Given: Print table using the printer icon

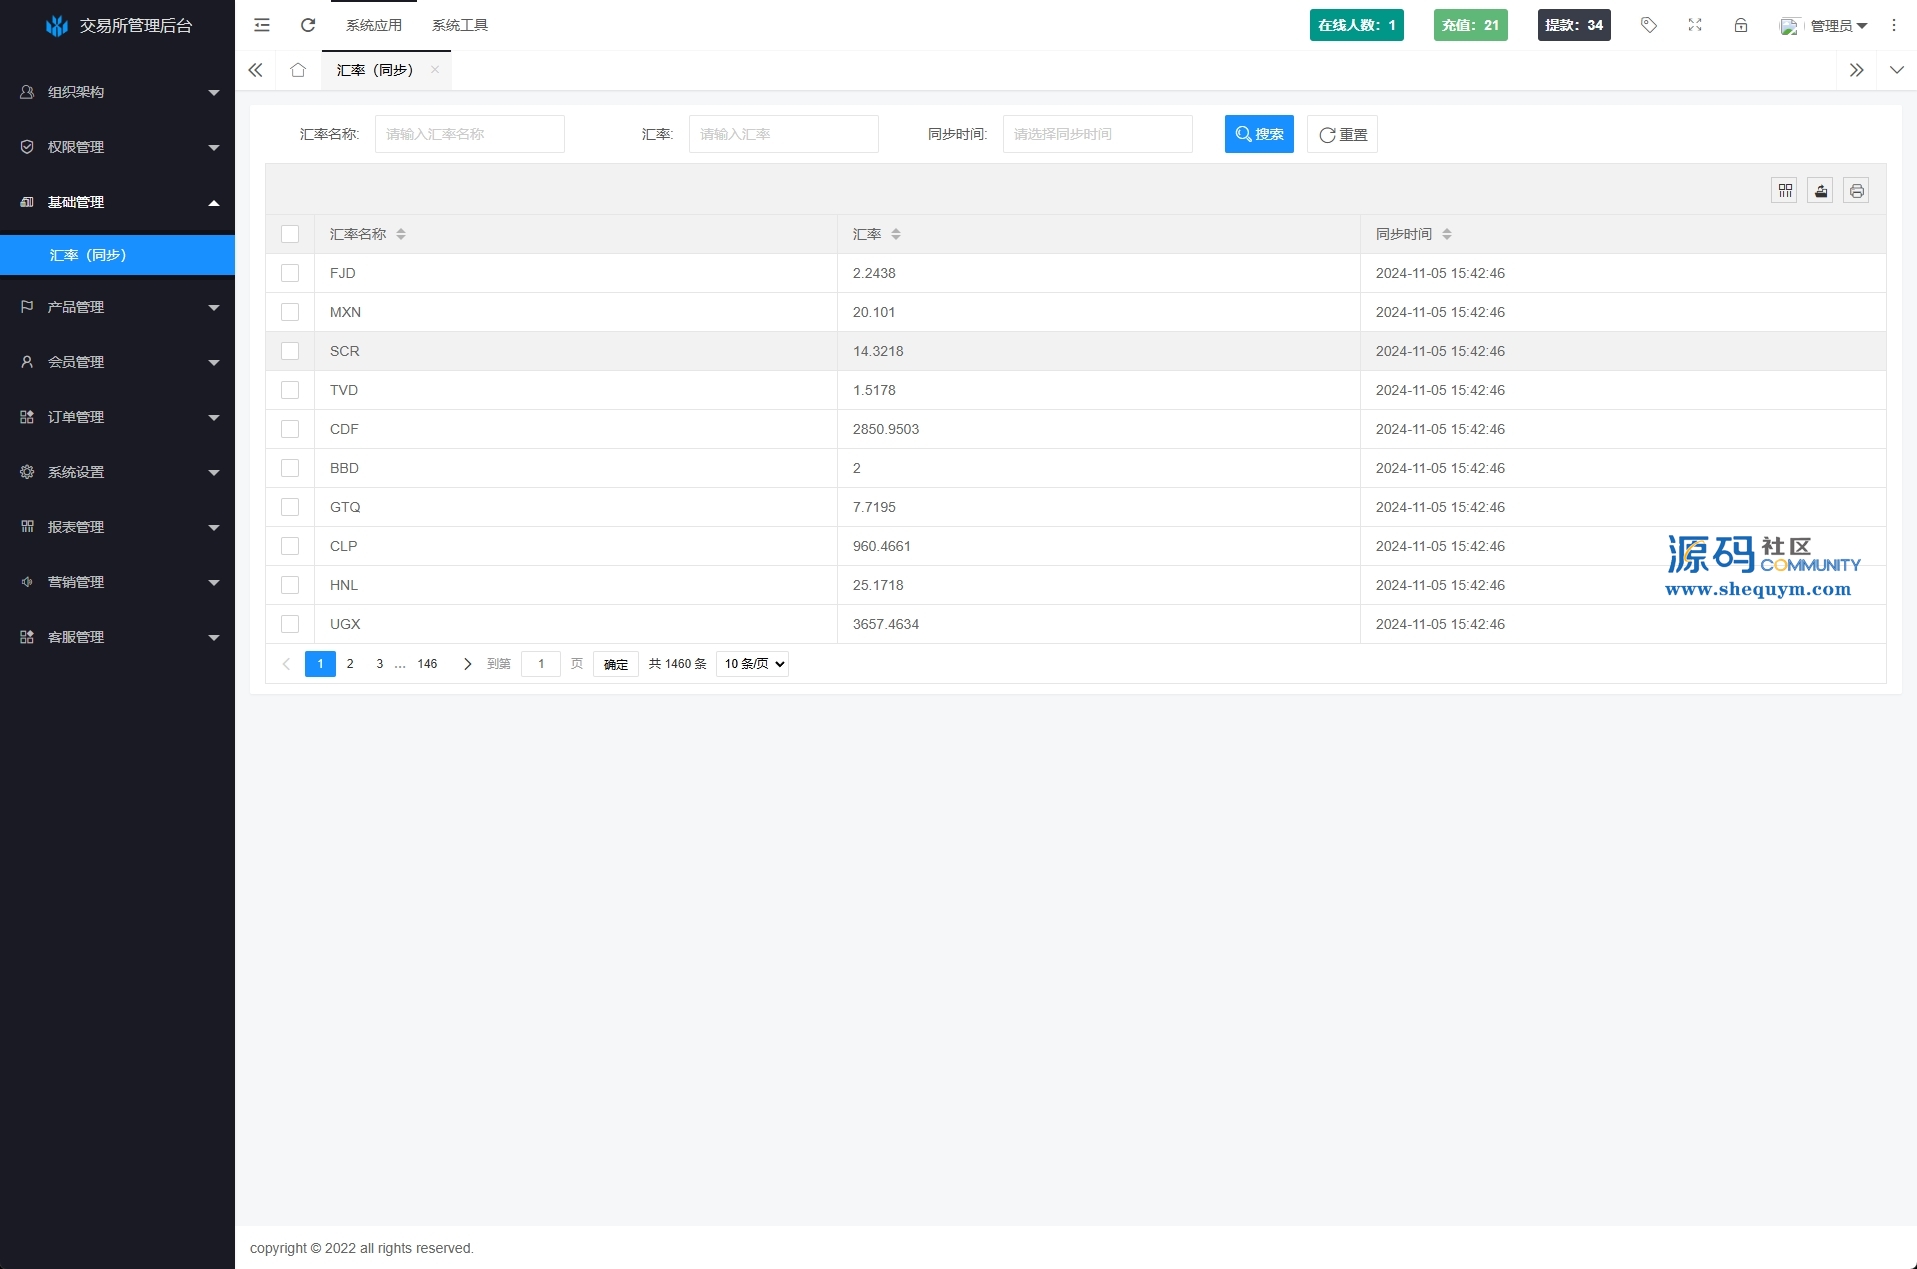Looking at the screenshot, I should pos(1856,191).
